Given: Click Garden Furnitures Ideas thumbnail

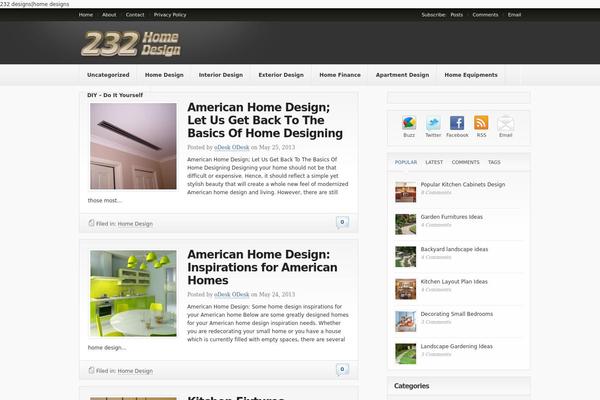Looking at the screenshot, I should 406,224.
